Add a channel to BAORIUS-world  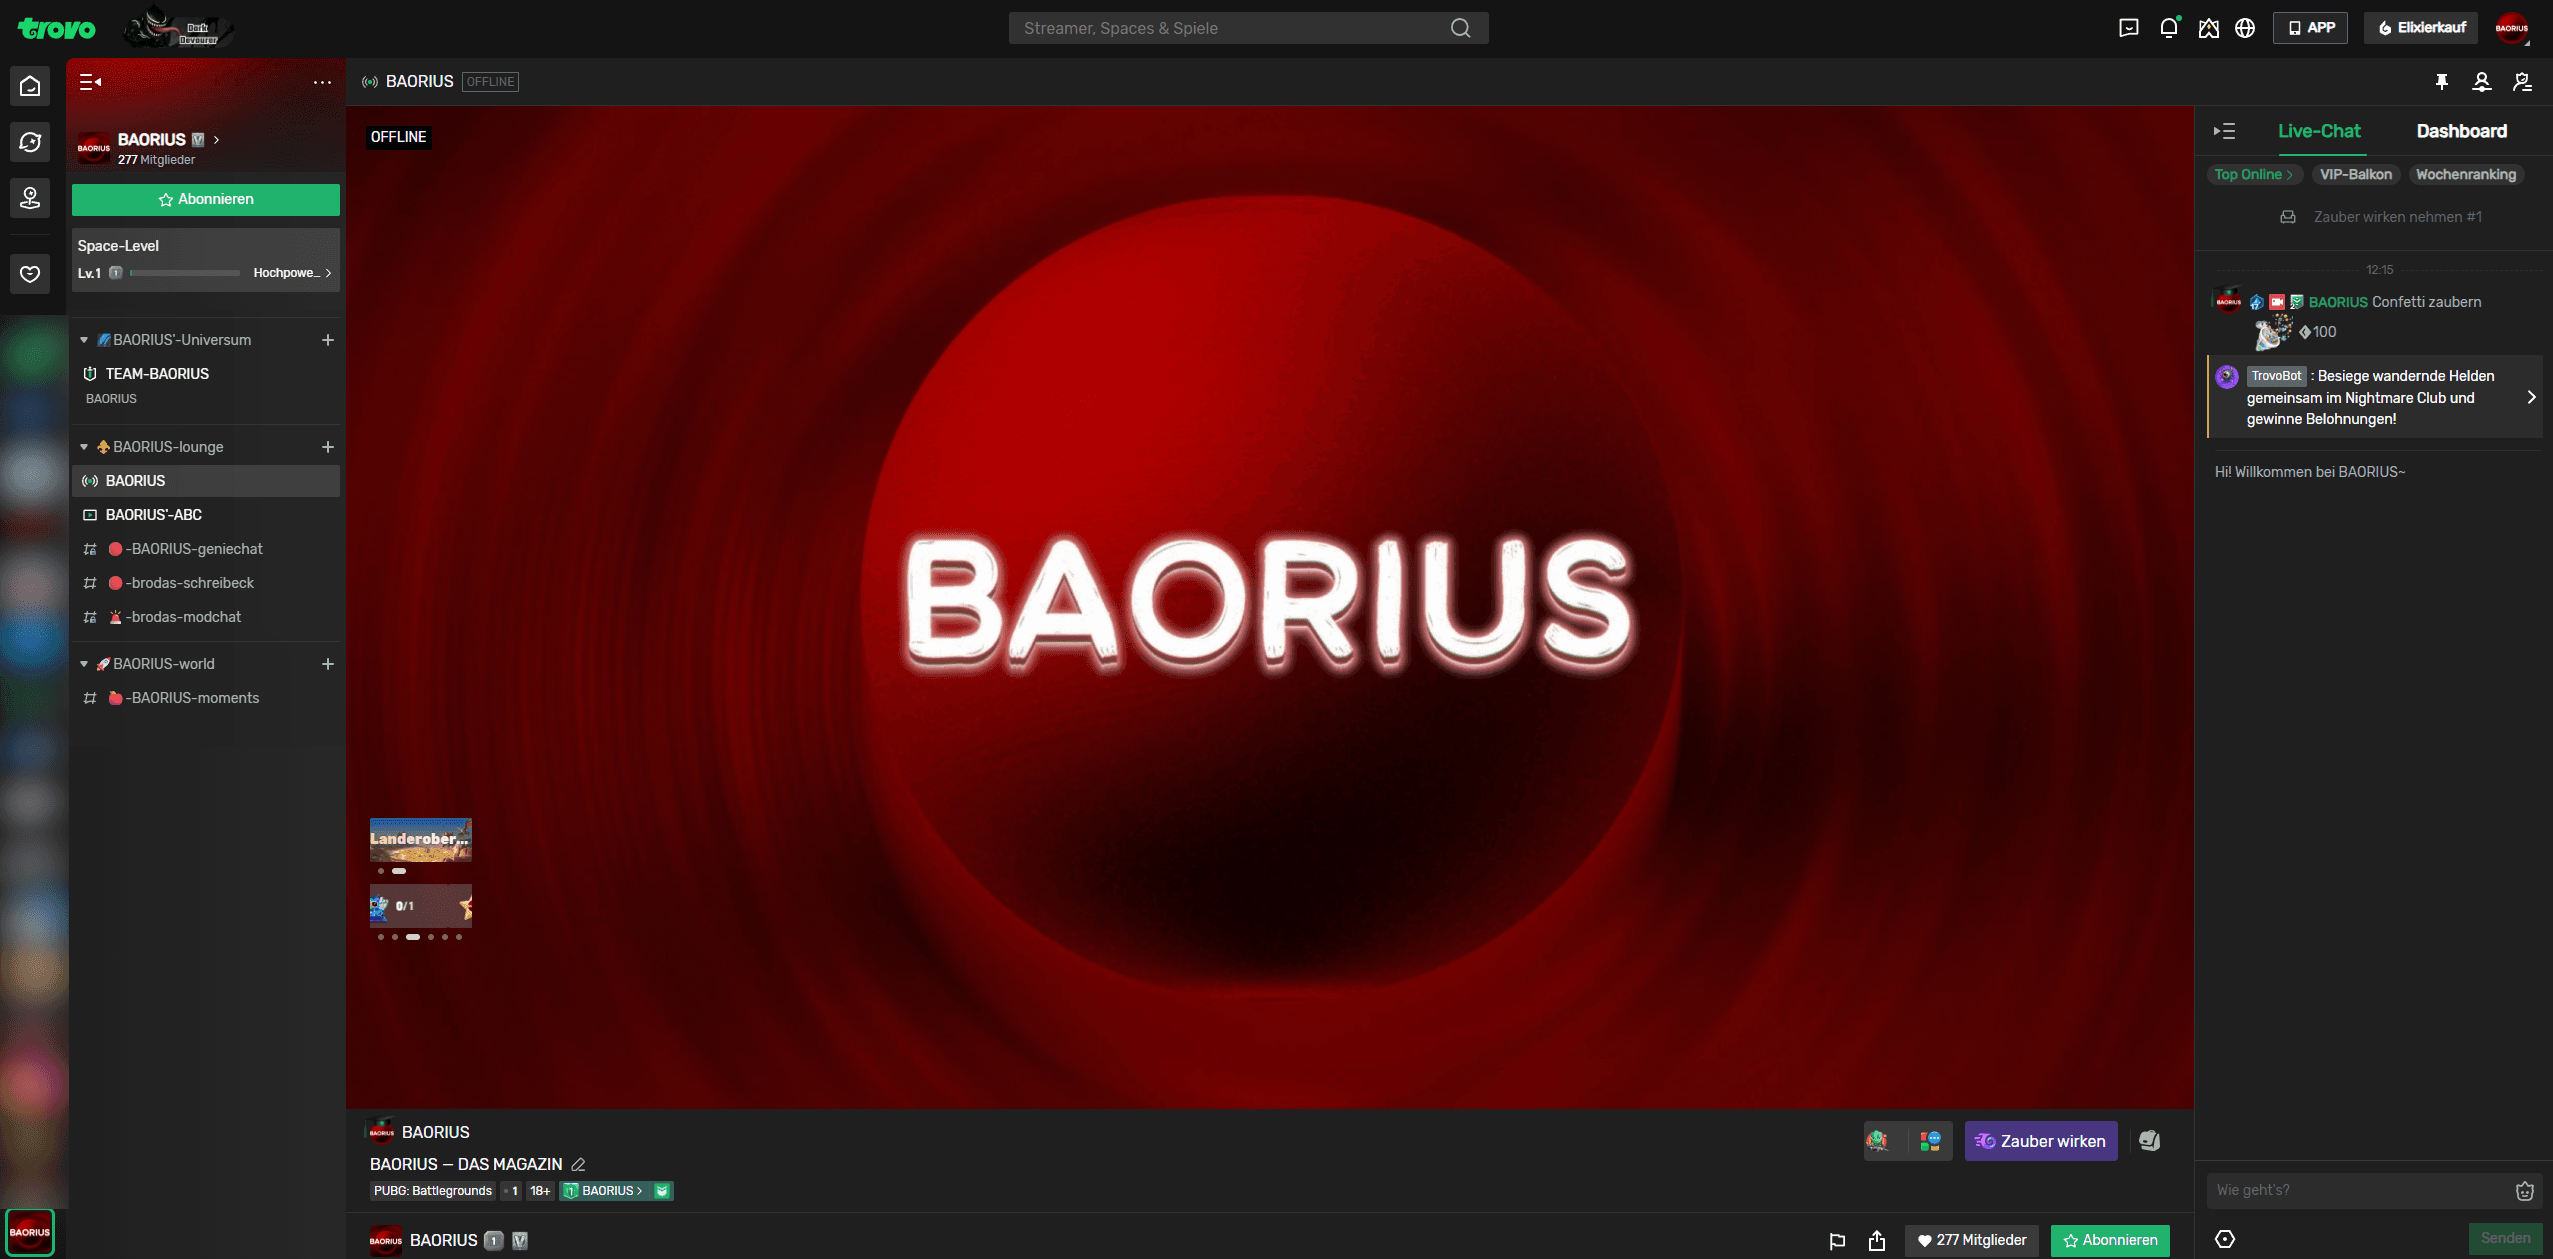pyautogui.click(x=327, y=664)
